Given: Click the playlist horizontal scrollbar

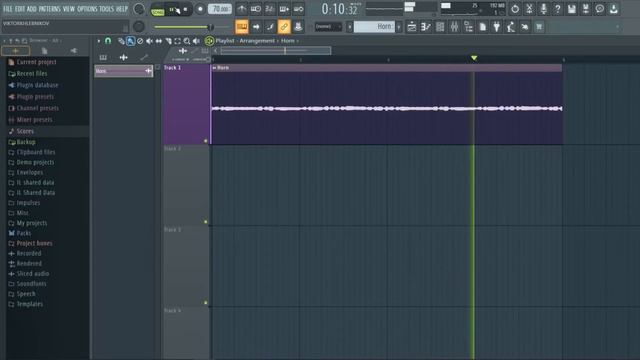Looking at the screenshot, I should tap(276, 51).
